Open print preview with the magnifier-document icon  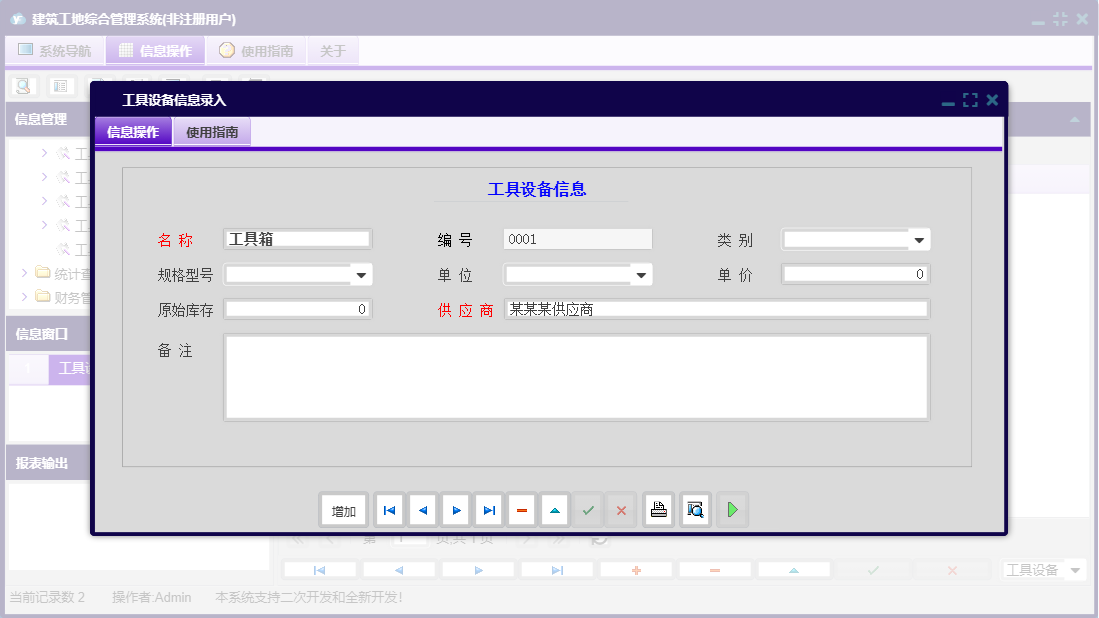[694, 509]
